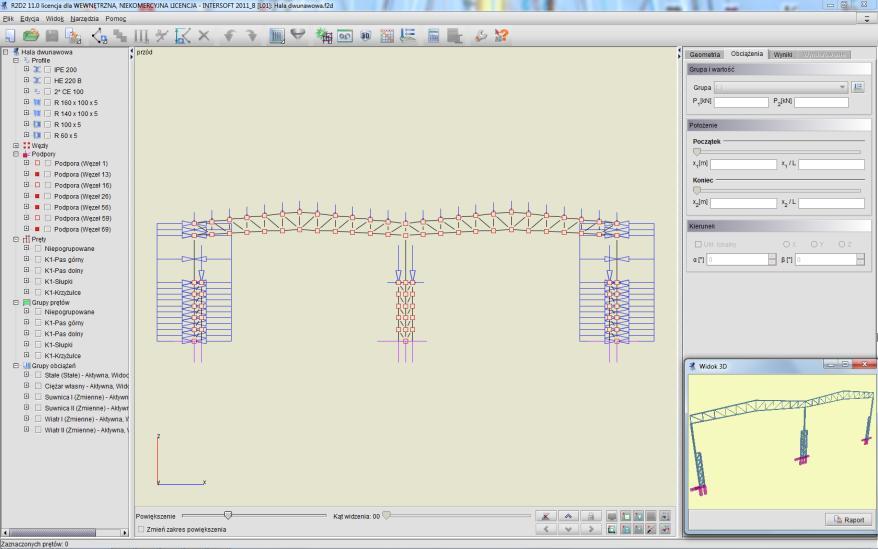Click the blue list lines toolbar icon

(x=408, y=36)
